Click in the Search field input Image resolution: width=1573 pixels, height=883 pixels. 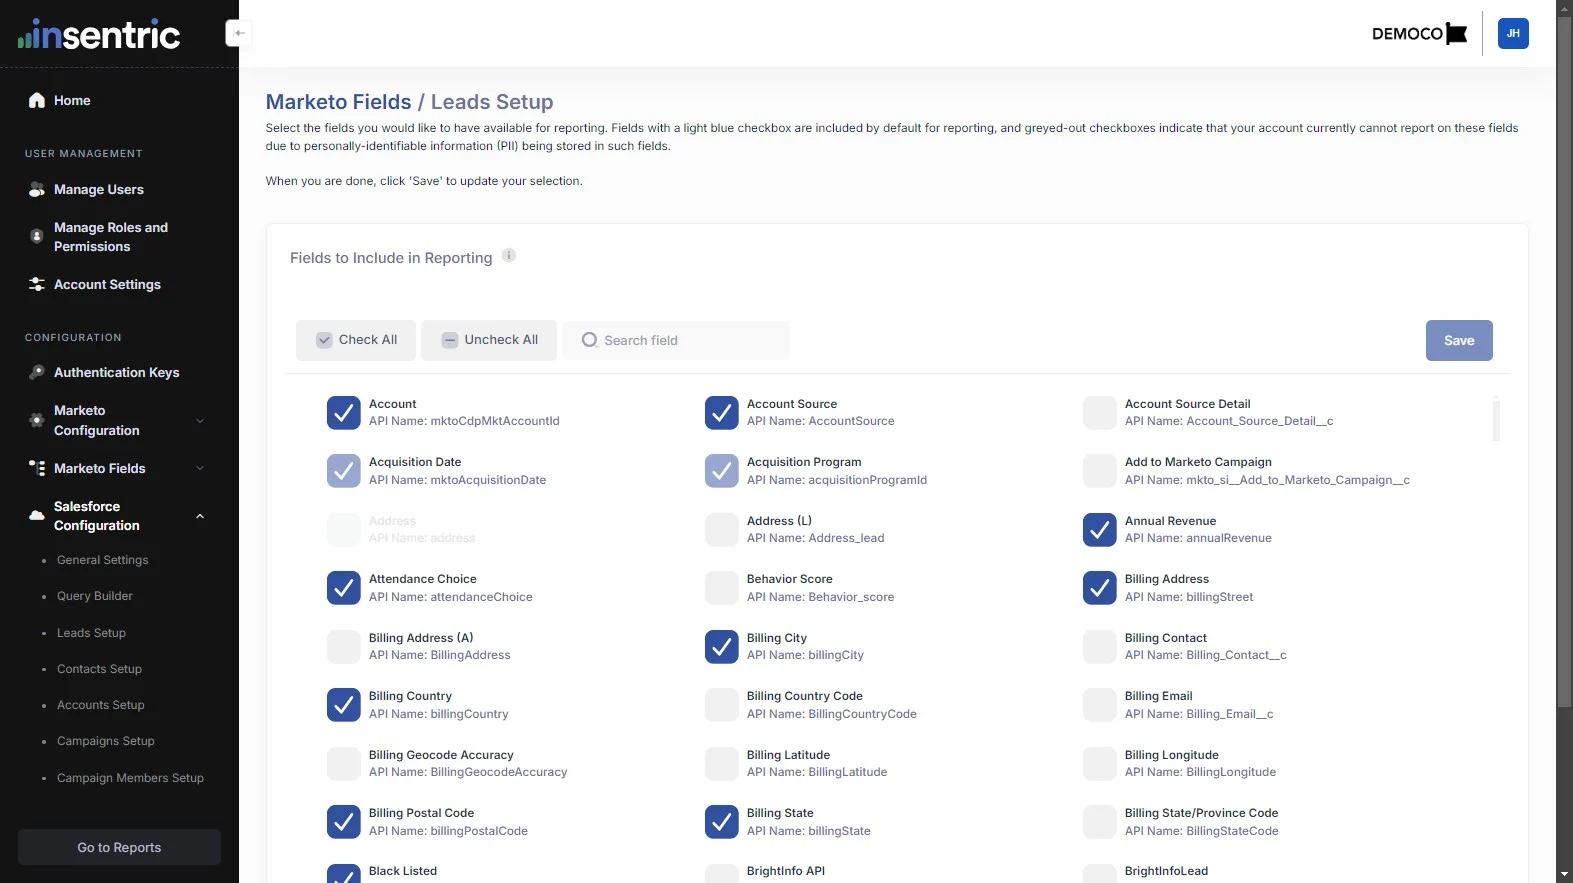point(676,340)
